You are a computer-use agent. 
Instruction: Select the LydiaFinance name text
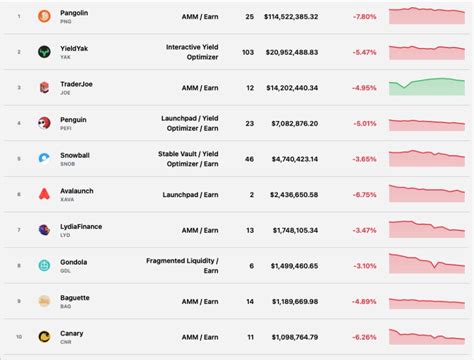(x=81, y=226)
